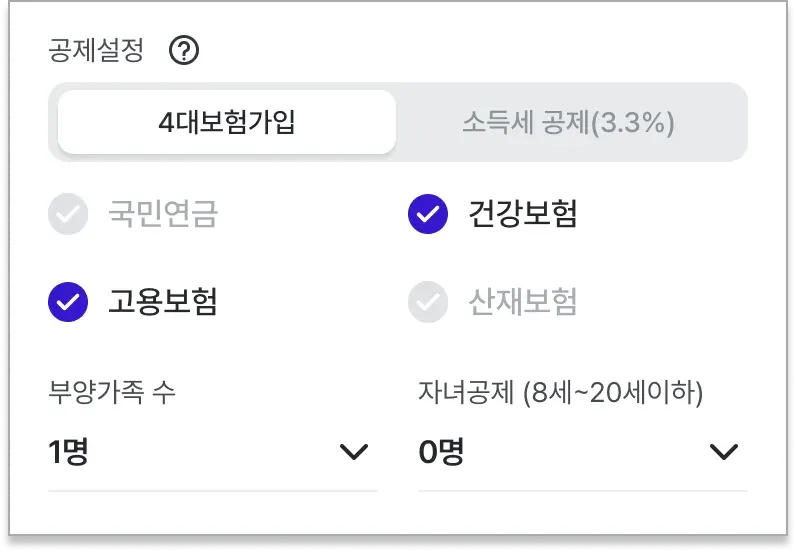Screen dimensions: 796x552
Task: Enable the 국민연금 check circle
Action: pyautogui.click(x=68, y=214)
